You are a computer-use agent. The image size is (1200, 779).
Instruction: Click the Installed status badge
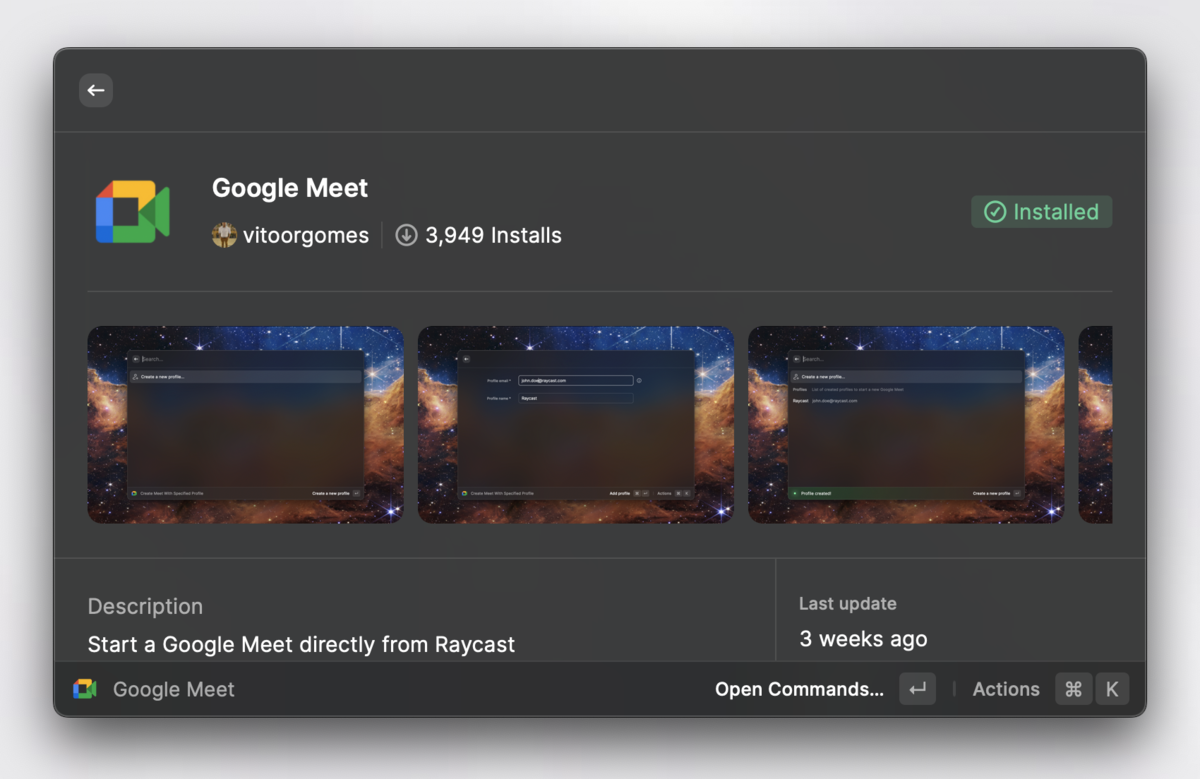point(1041,212)
